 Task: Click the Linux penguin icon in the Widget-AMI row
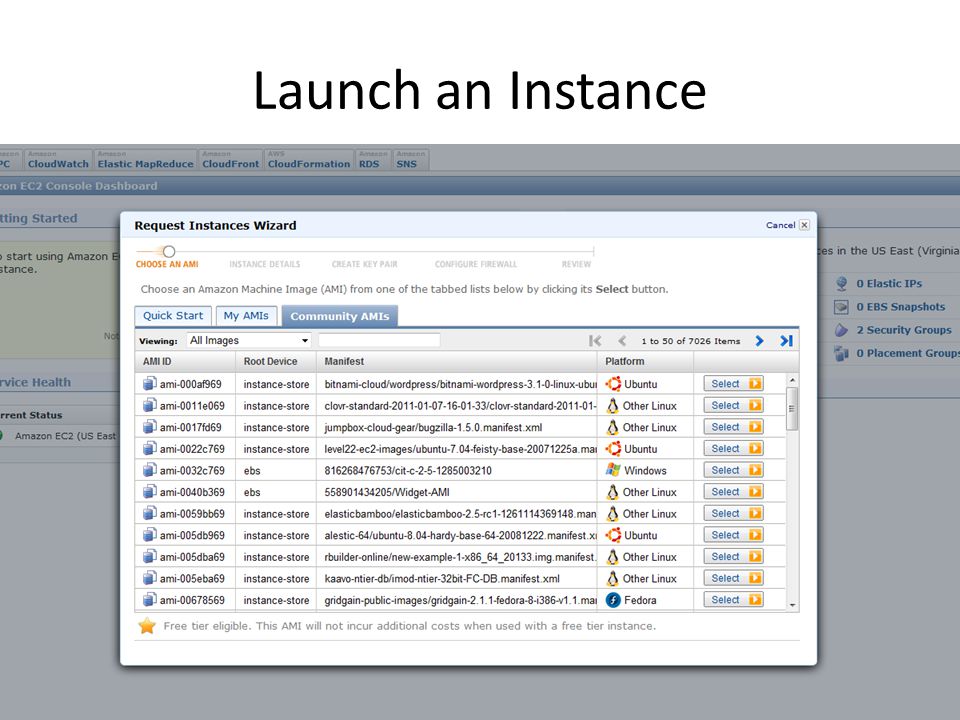click(x=612, y=492)
